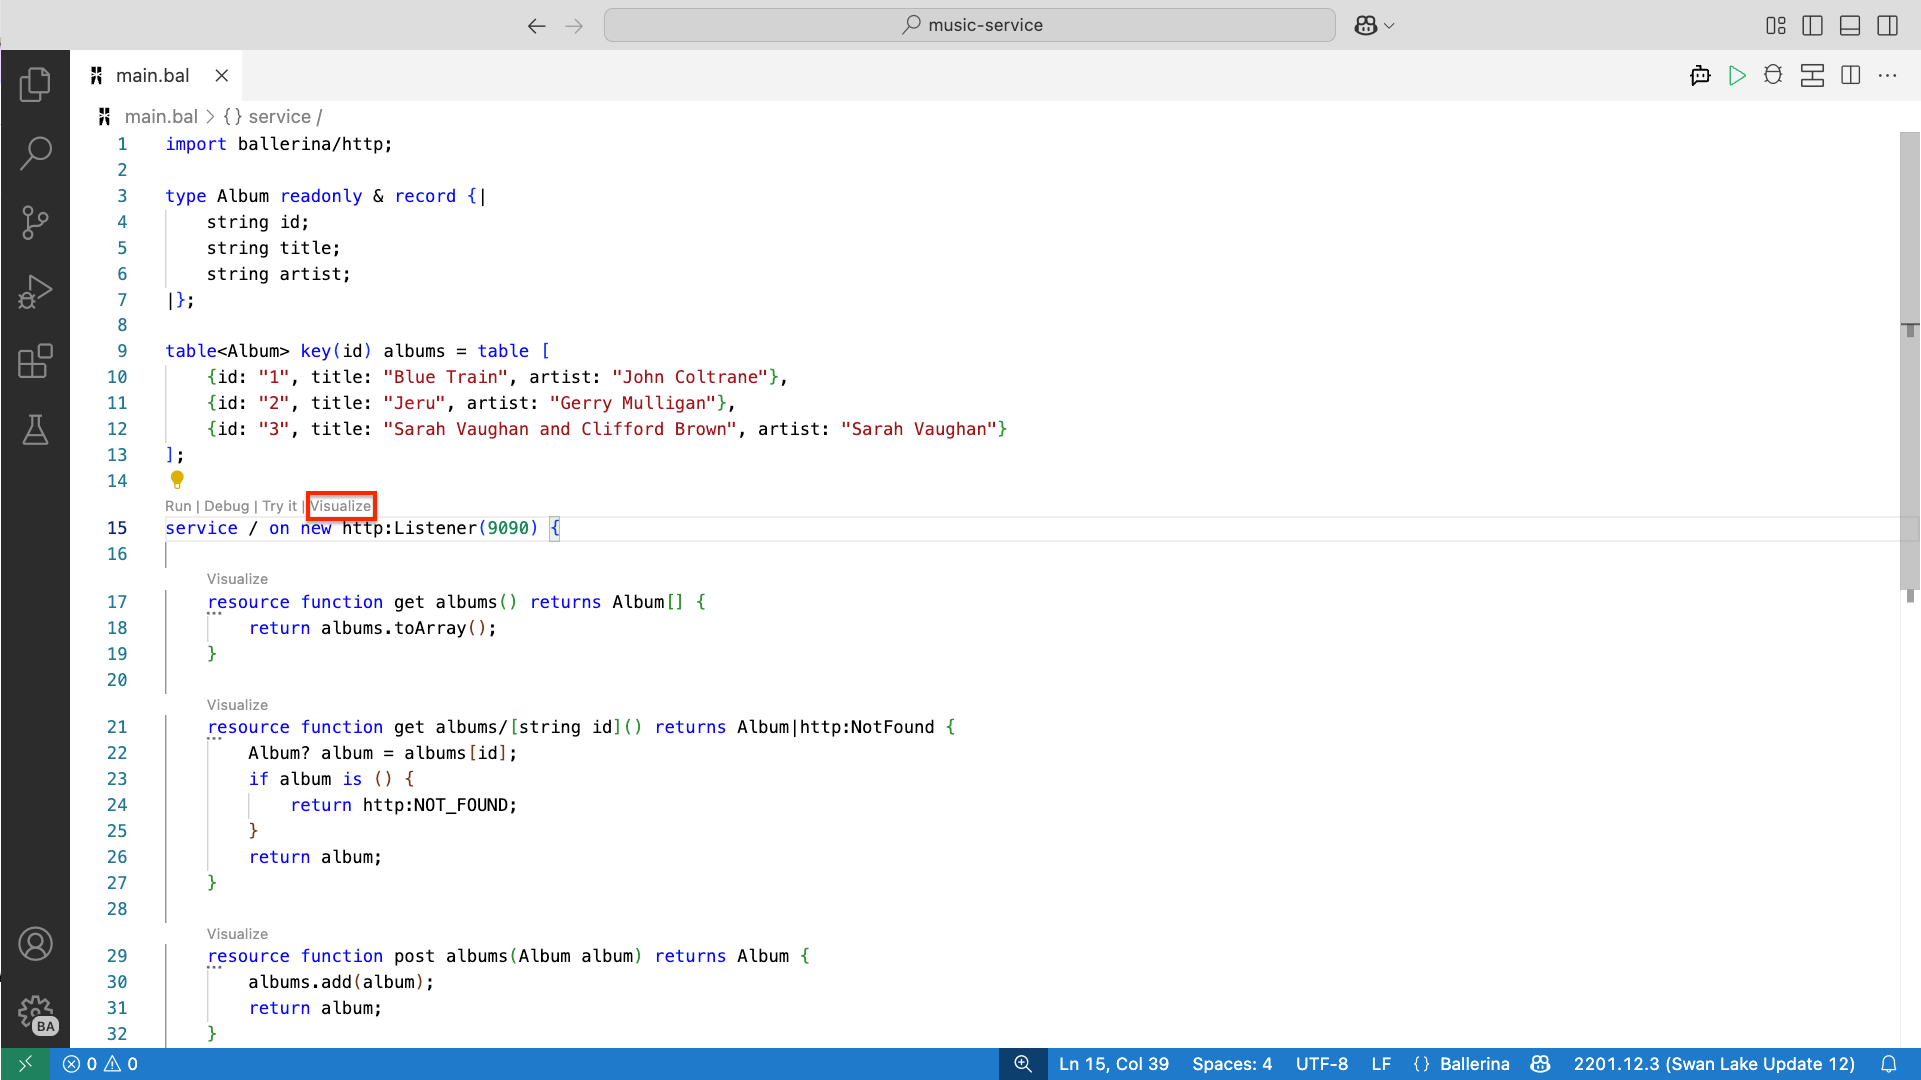Viewport: 1921px width, 1080px height.
Task: Open the Manage gear menu
Action: click(35, 1013)
